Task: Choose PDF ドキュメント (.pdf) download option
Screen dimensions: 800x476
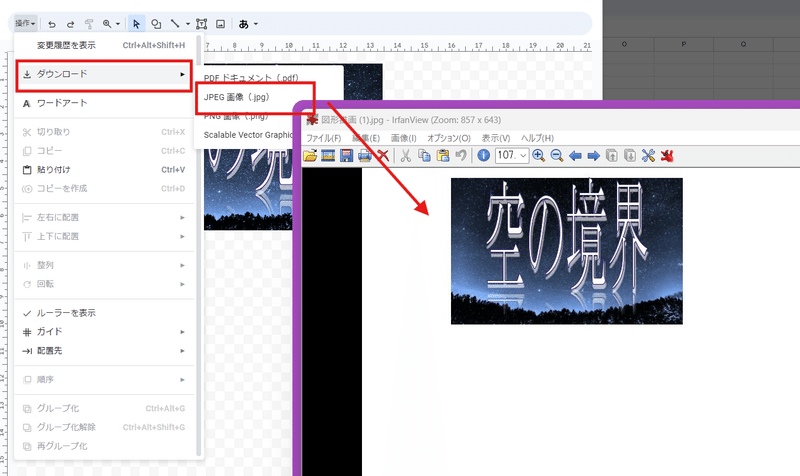Action: pyautogui.click(x=251, y=78)
